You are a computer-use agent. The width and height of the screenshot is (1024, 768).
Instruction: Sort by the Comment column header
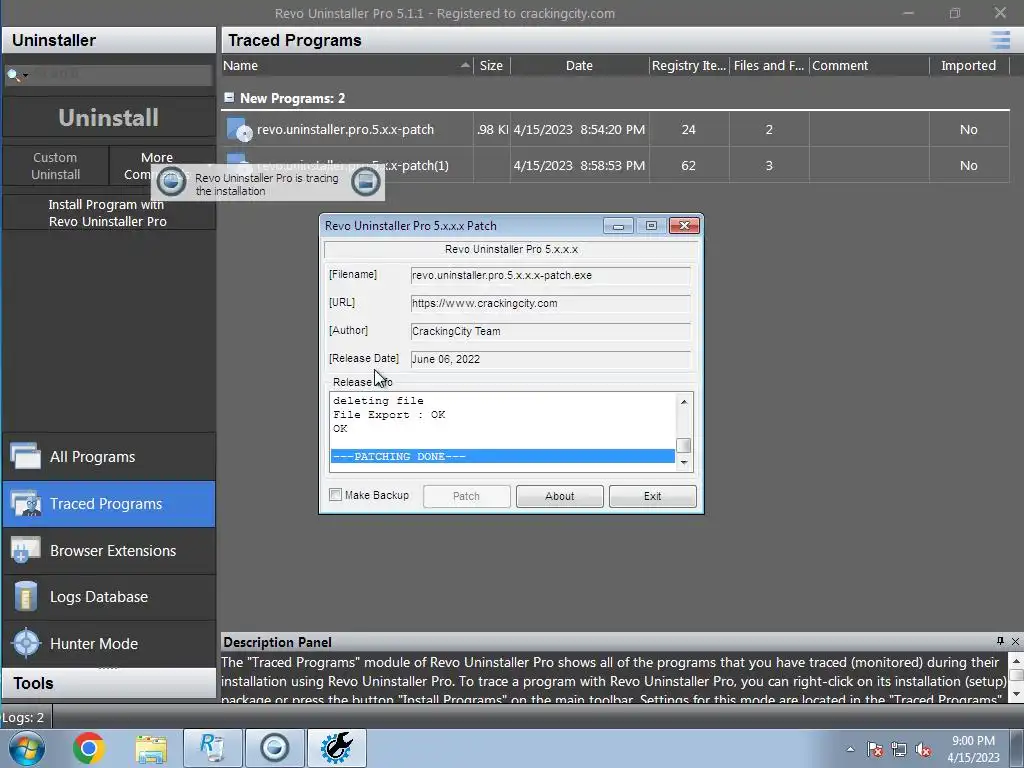869,65
